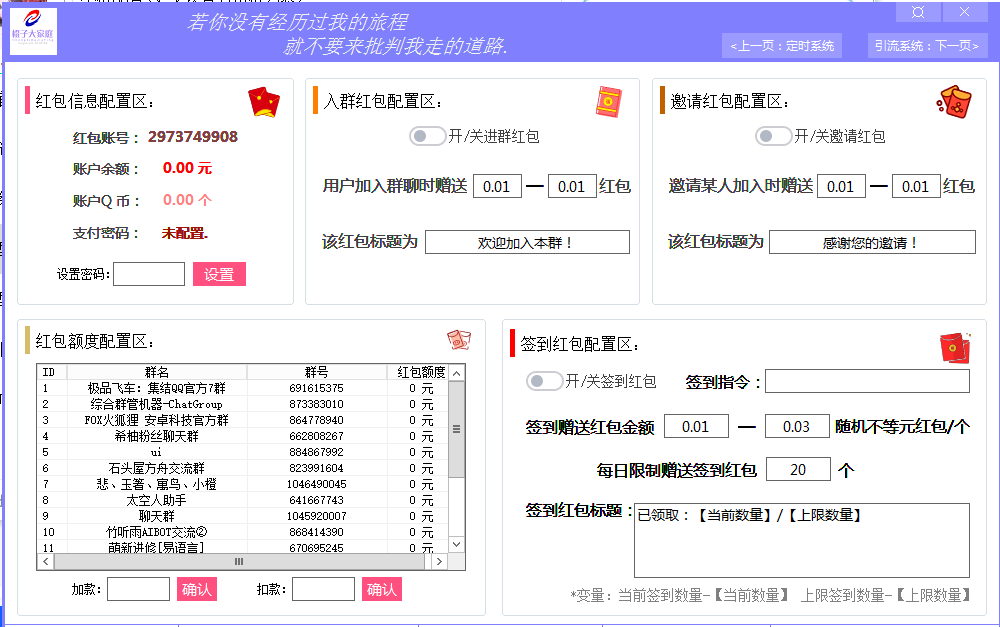The height and width of the screenshot is (627, 1000).
Task: Click the round minimize icon in the title bar
Action: [x=917, y=11]
